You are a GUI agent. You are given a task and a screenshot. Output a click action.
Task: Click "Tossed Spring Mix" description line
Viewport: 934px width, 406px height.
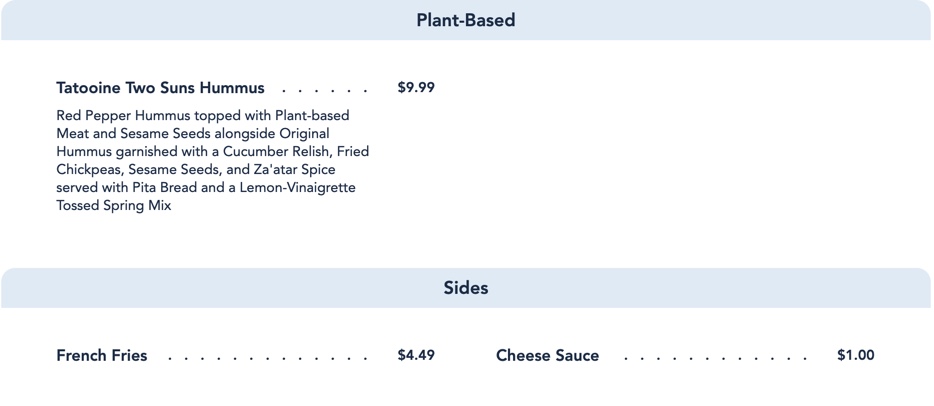[x=114, y=207]
